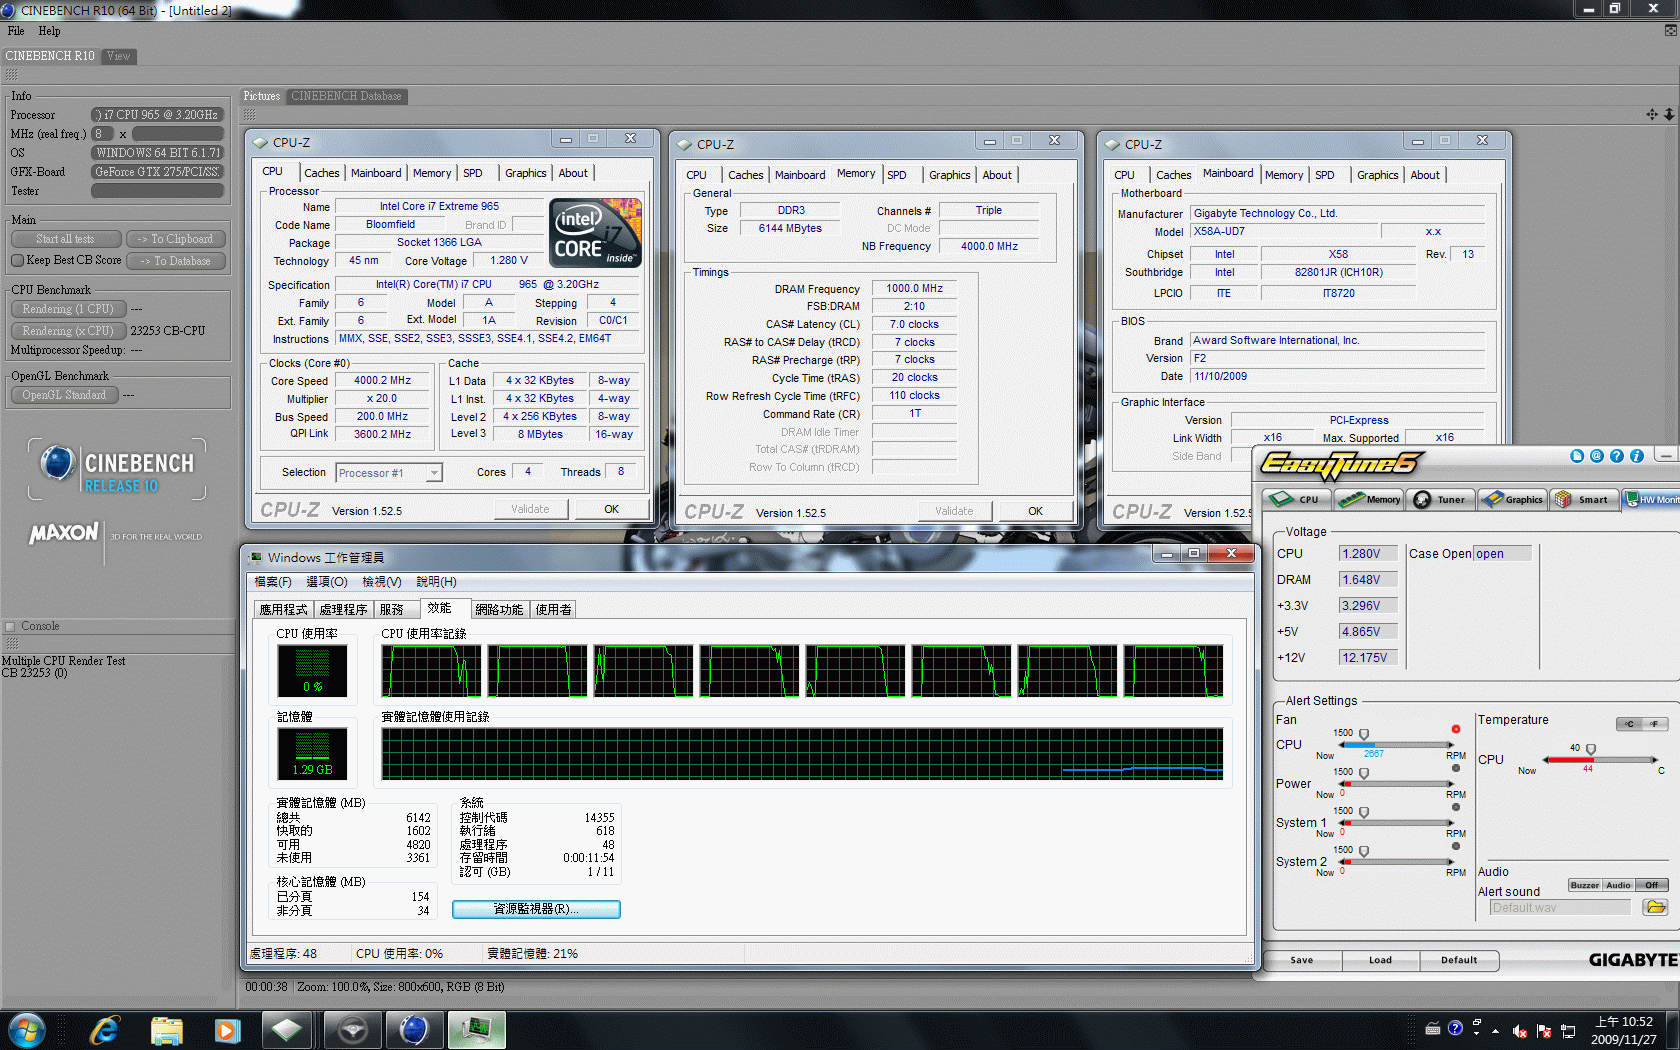The image size is (1680, 1050).
Task: Adjust CPU temperature alert slider
Action: coord(1591,749)
